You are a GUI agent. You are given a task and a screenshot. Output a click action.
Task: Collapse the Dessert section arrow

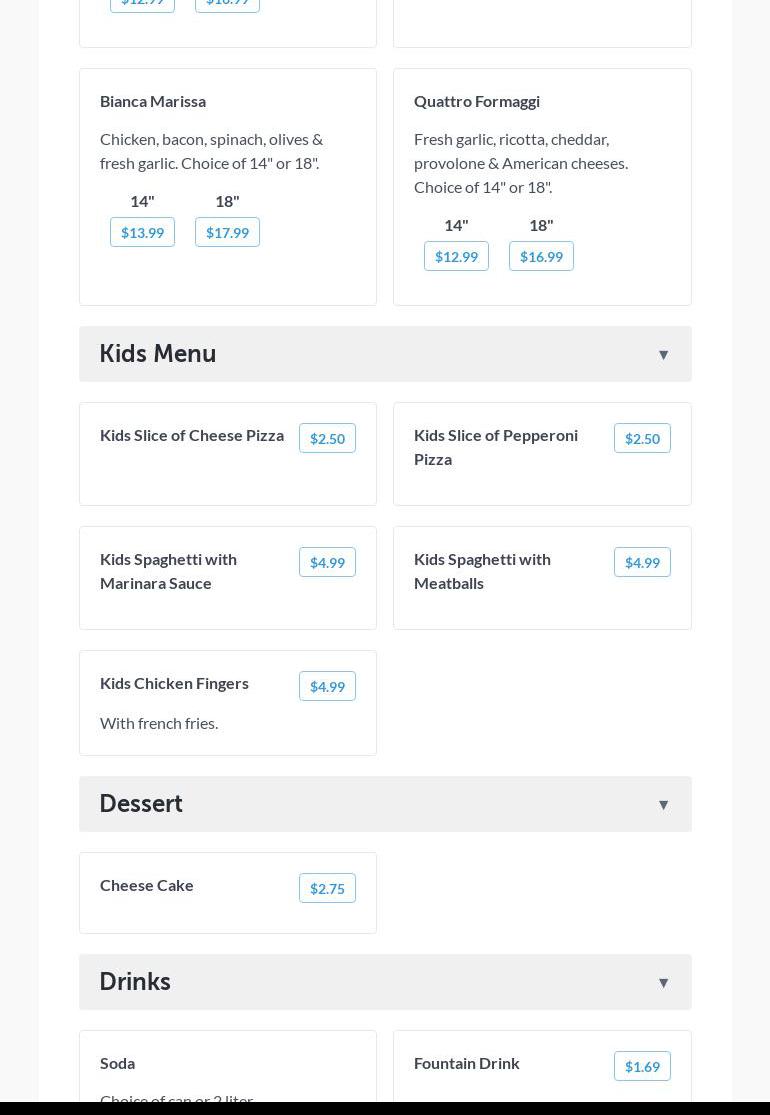663,805
